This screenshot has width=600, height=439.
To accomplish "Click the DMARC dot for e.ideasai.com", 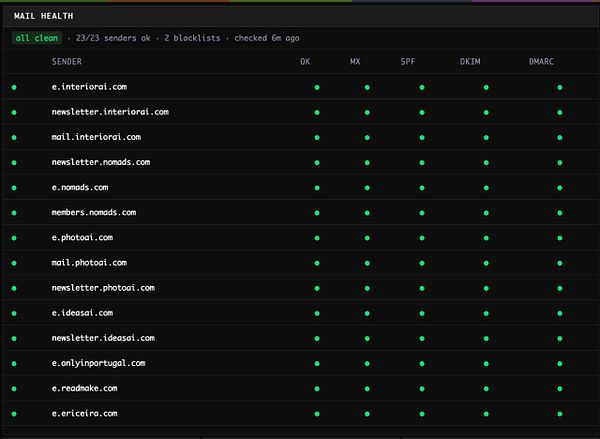I will click(560, 313).
